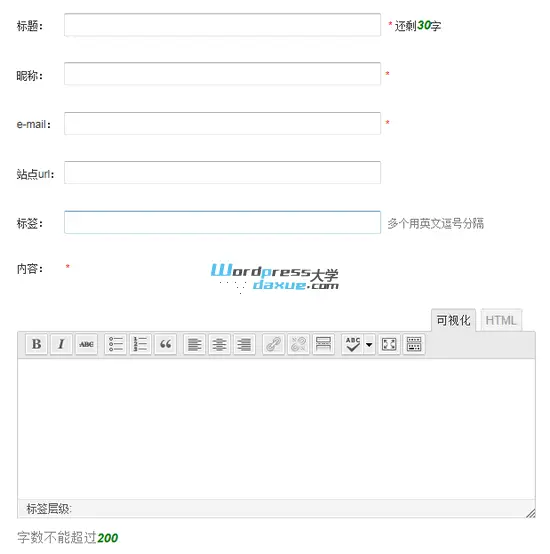Toggle spellchecker ABC checkmark button
Viewport: 550px width, 554px height.
[353, 344]
